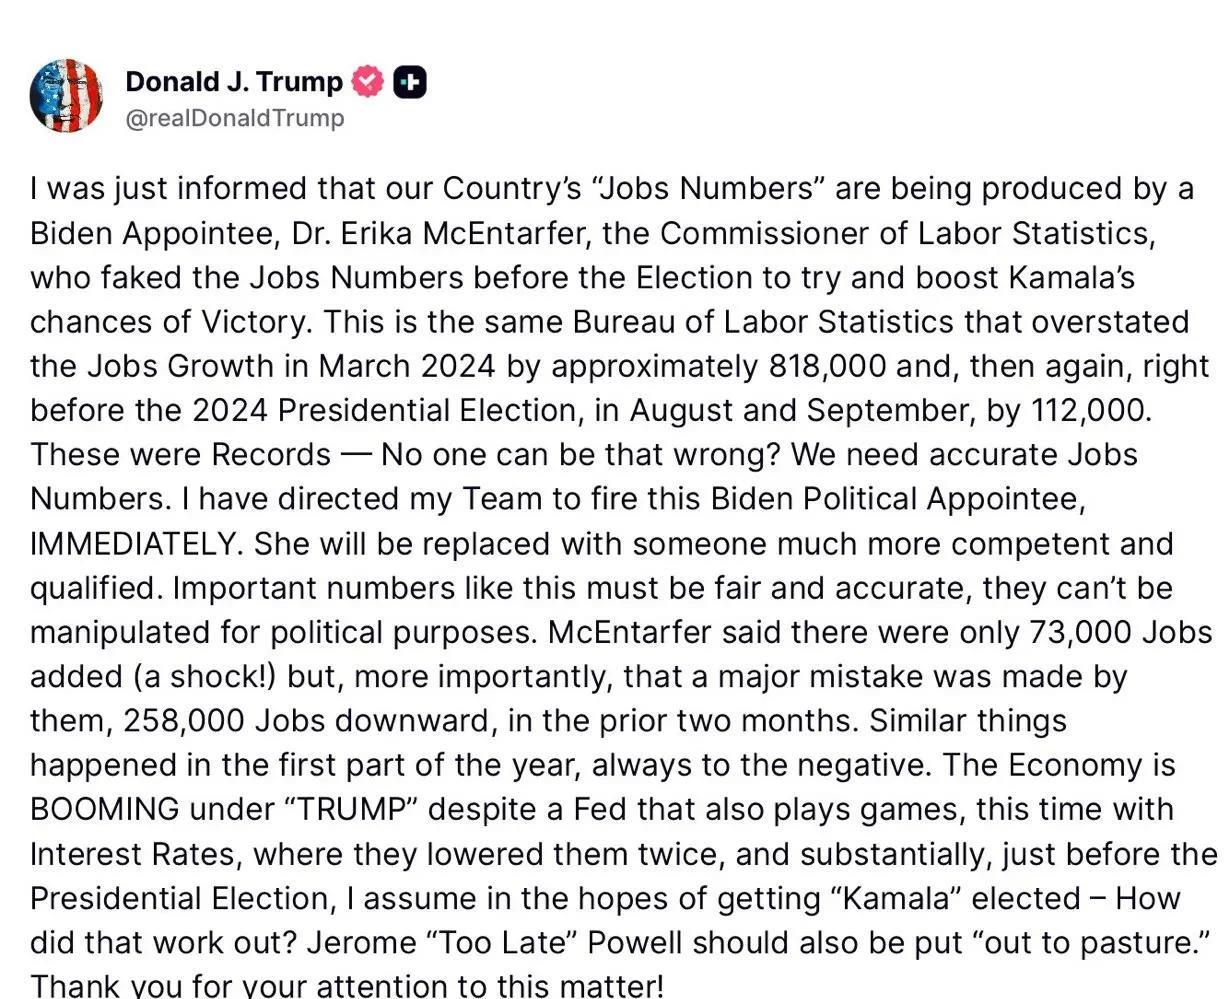Click the quoted nickname "Too Late"

558,942
